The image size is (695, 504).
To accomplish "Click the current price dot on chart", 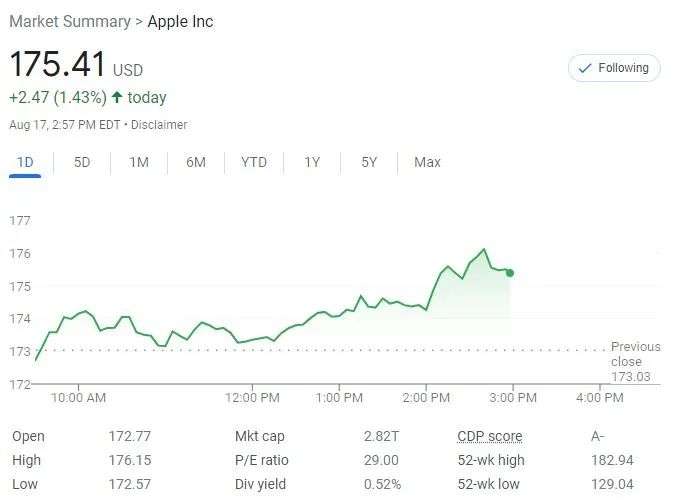I will click(x=510, y=272).
